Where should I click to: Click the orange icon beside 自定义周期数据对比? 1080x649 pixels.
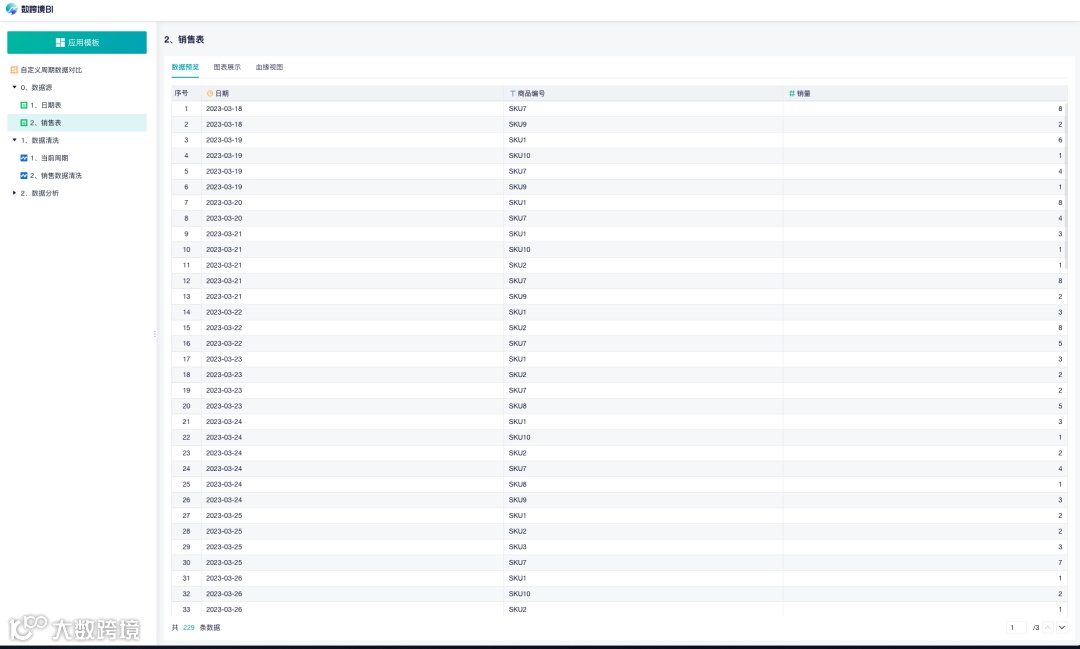(14, 70)
